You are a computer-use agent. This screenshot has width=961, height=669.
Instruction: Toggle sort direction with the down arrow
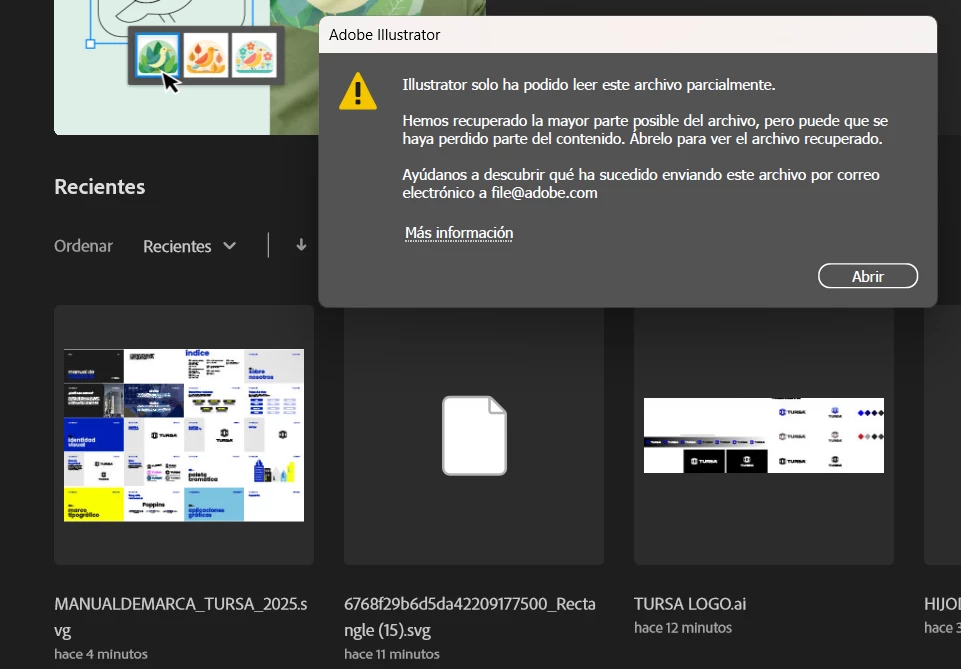pyautogui.click(x=301, y=246)
